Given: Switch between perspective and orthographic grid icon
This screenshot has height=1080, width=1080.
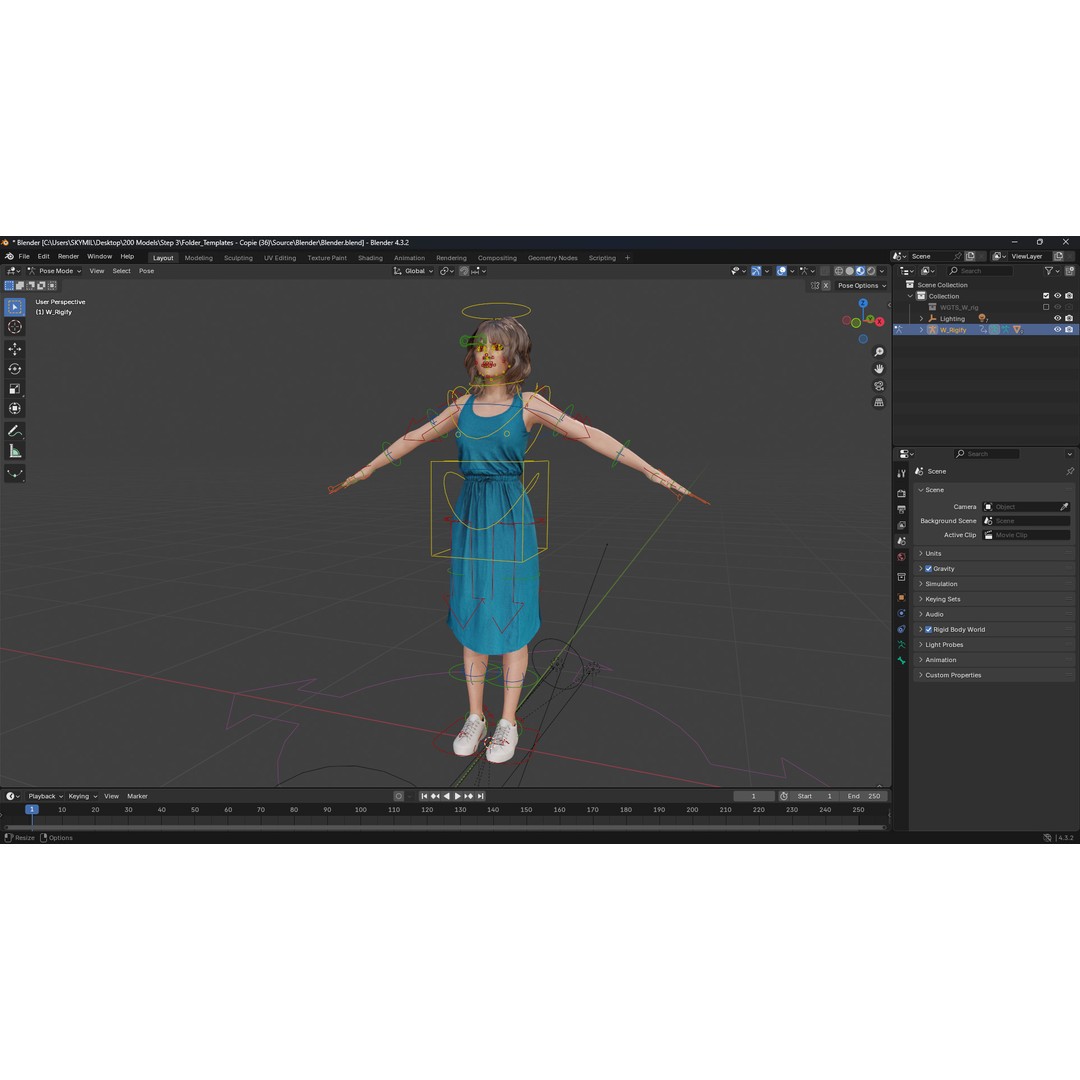Looking at the screenshot, I should [879, 402].
